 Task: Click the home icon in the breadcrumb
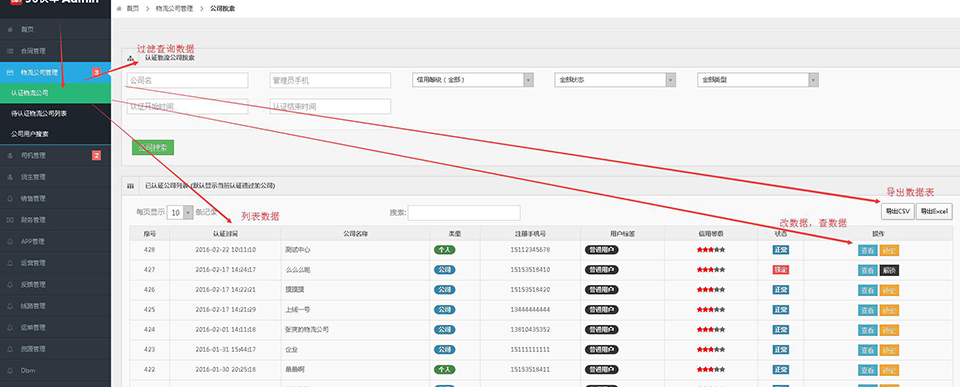click(x=119, y=9)
